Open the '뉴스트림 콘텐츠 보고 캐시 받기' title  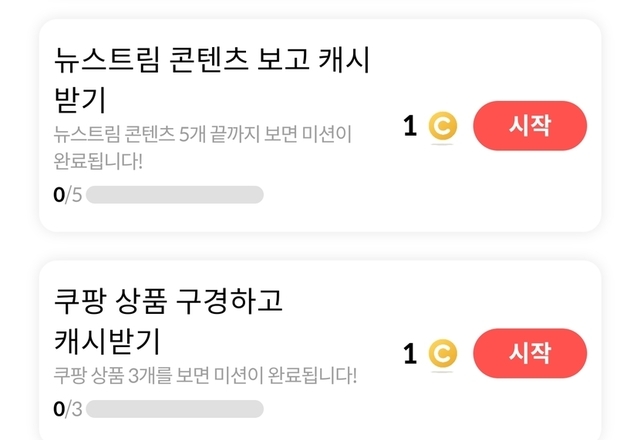point(212,62)
